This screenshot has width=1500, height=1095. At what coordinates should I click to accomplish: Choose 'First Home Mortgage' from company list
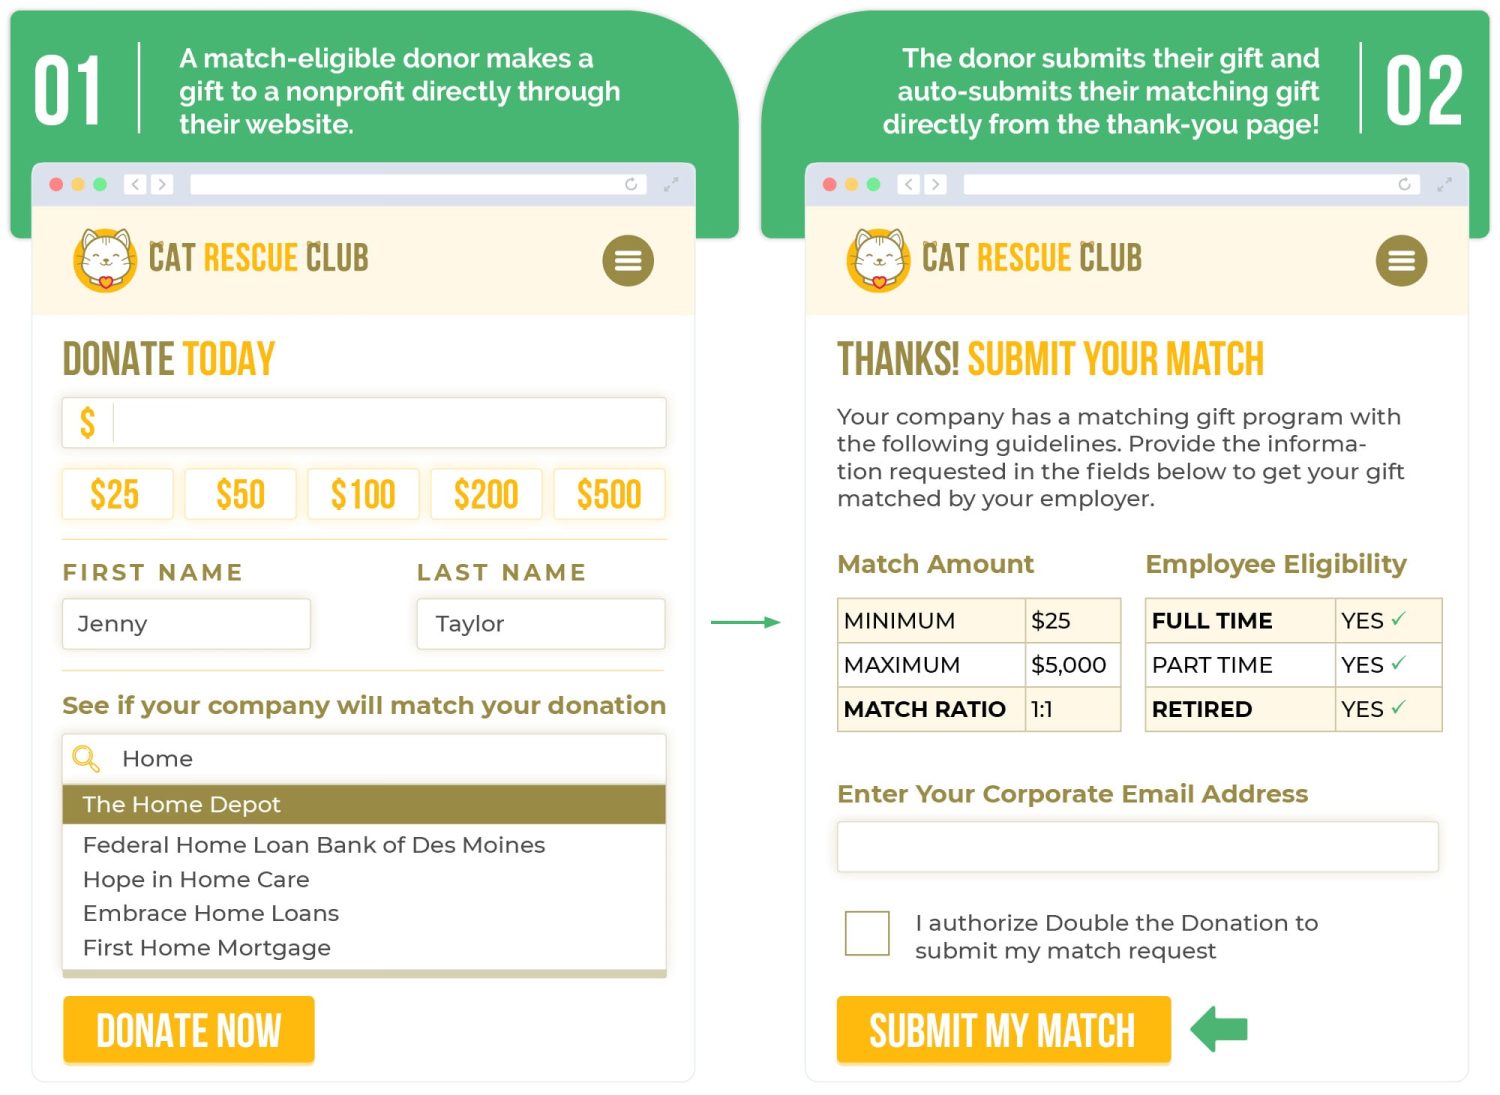(x=206, y=947)
